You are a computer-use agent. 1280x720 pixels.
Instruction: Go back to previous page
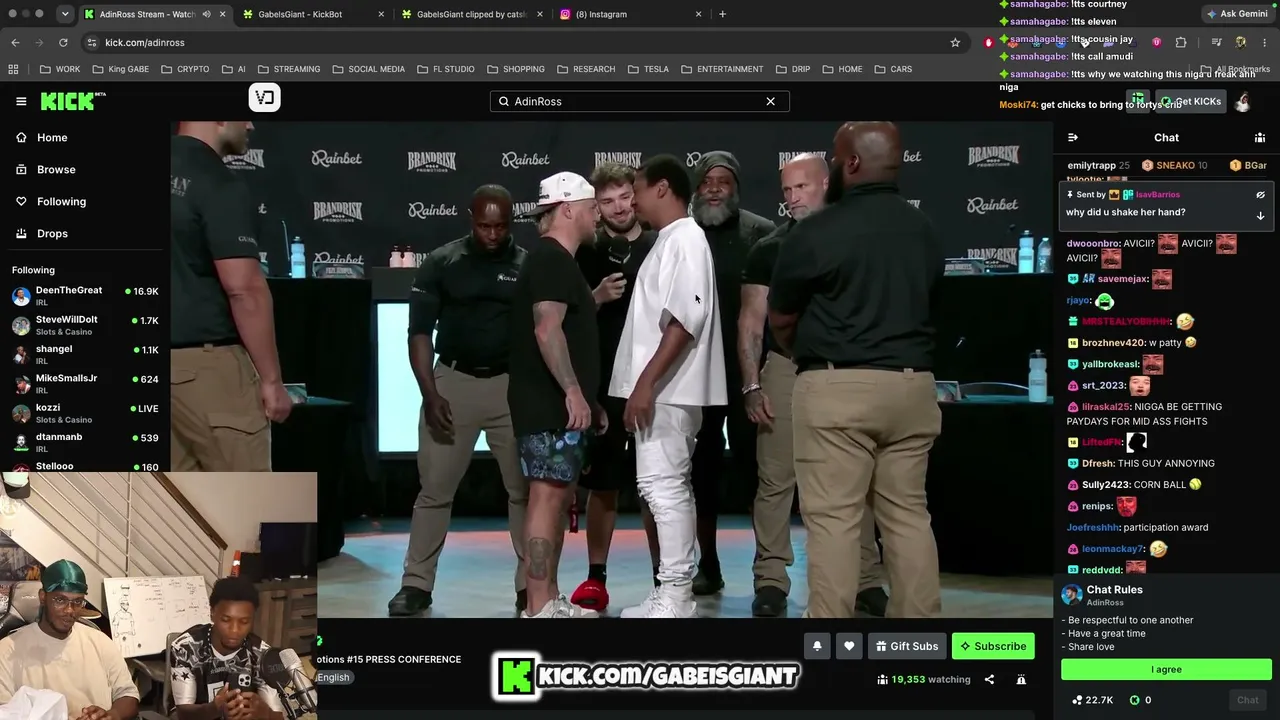(x=15, y=42)
